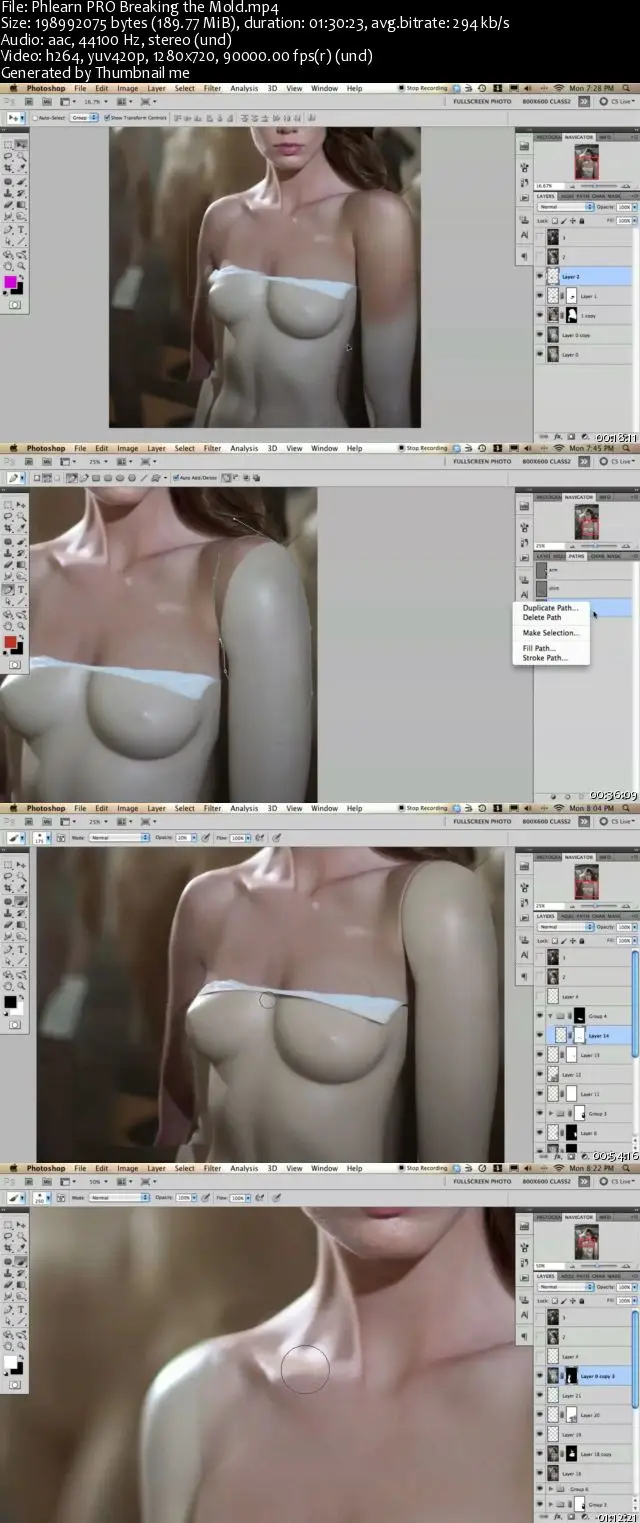Click the red foreground color swatch

click(11, 642)
